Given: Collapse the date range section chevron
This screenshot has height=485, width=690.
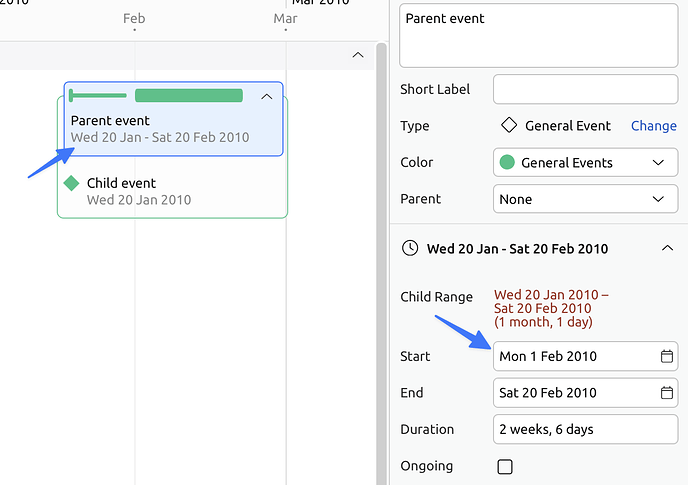Looking at the screenshot, I should tap(667, 248).
